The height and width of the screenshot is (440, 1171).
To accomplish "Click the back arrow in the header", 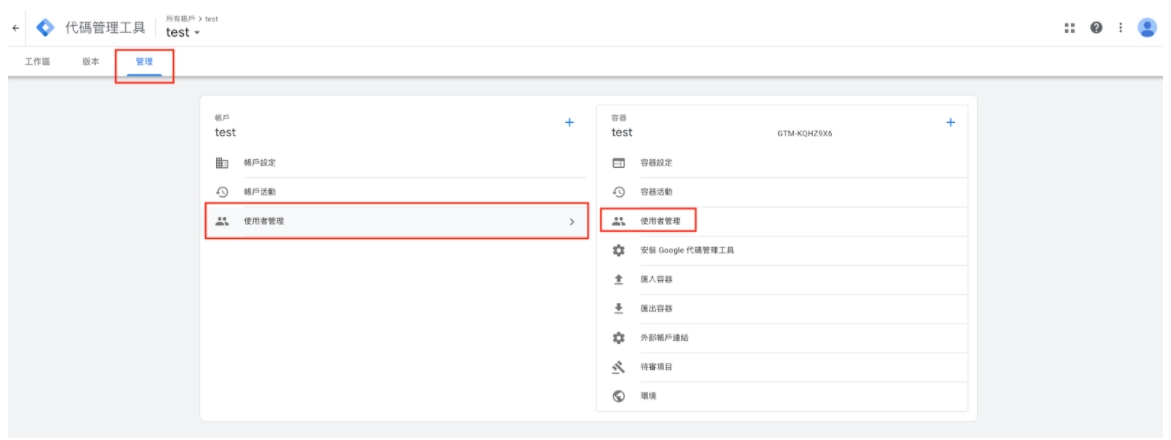I will pos(15,27).
